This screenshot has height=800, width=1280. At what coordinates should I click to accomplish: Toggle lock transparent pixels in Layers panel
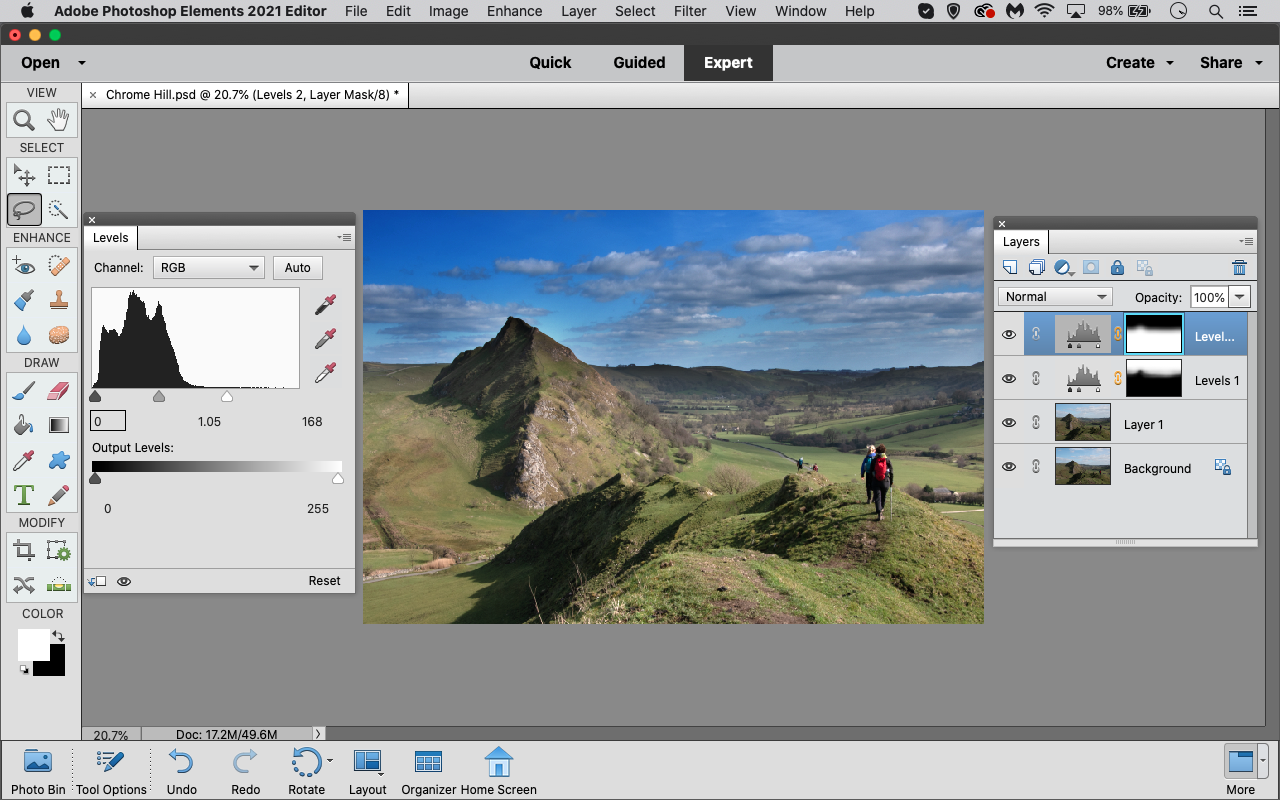pos(1145,268)
